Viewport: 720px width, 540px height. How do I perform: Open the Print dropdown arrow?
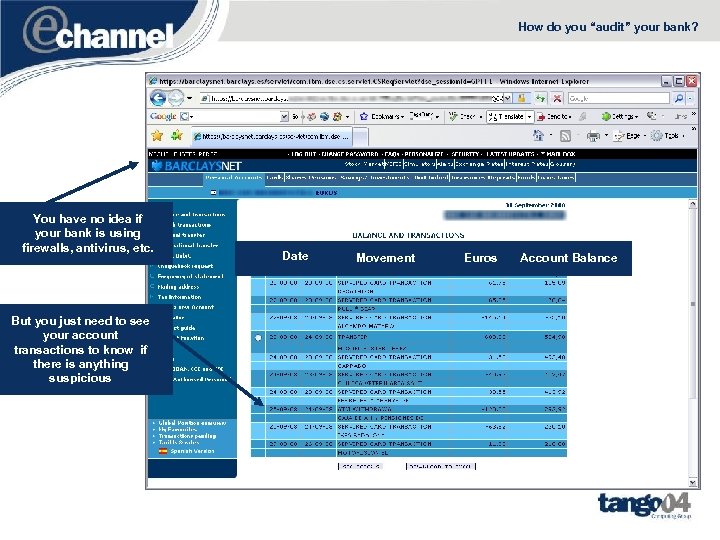point(606,136)
